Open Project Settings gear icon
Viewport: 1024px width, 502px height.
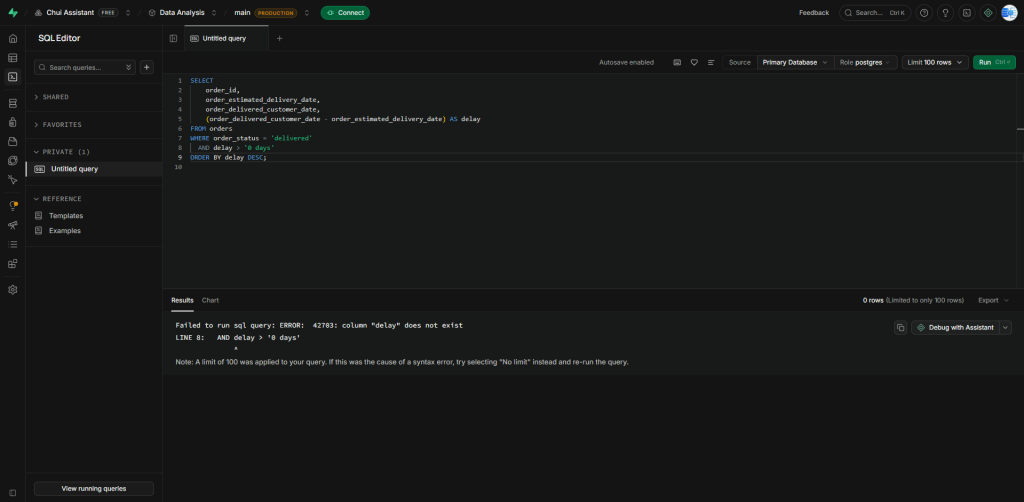tap(12, 290)
